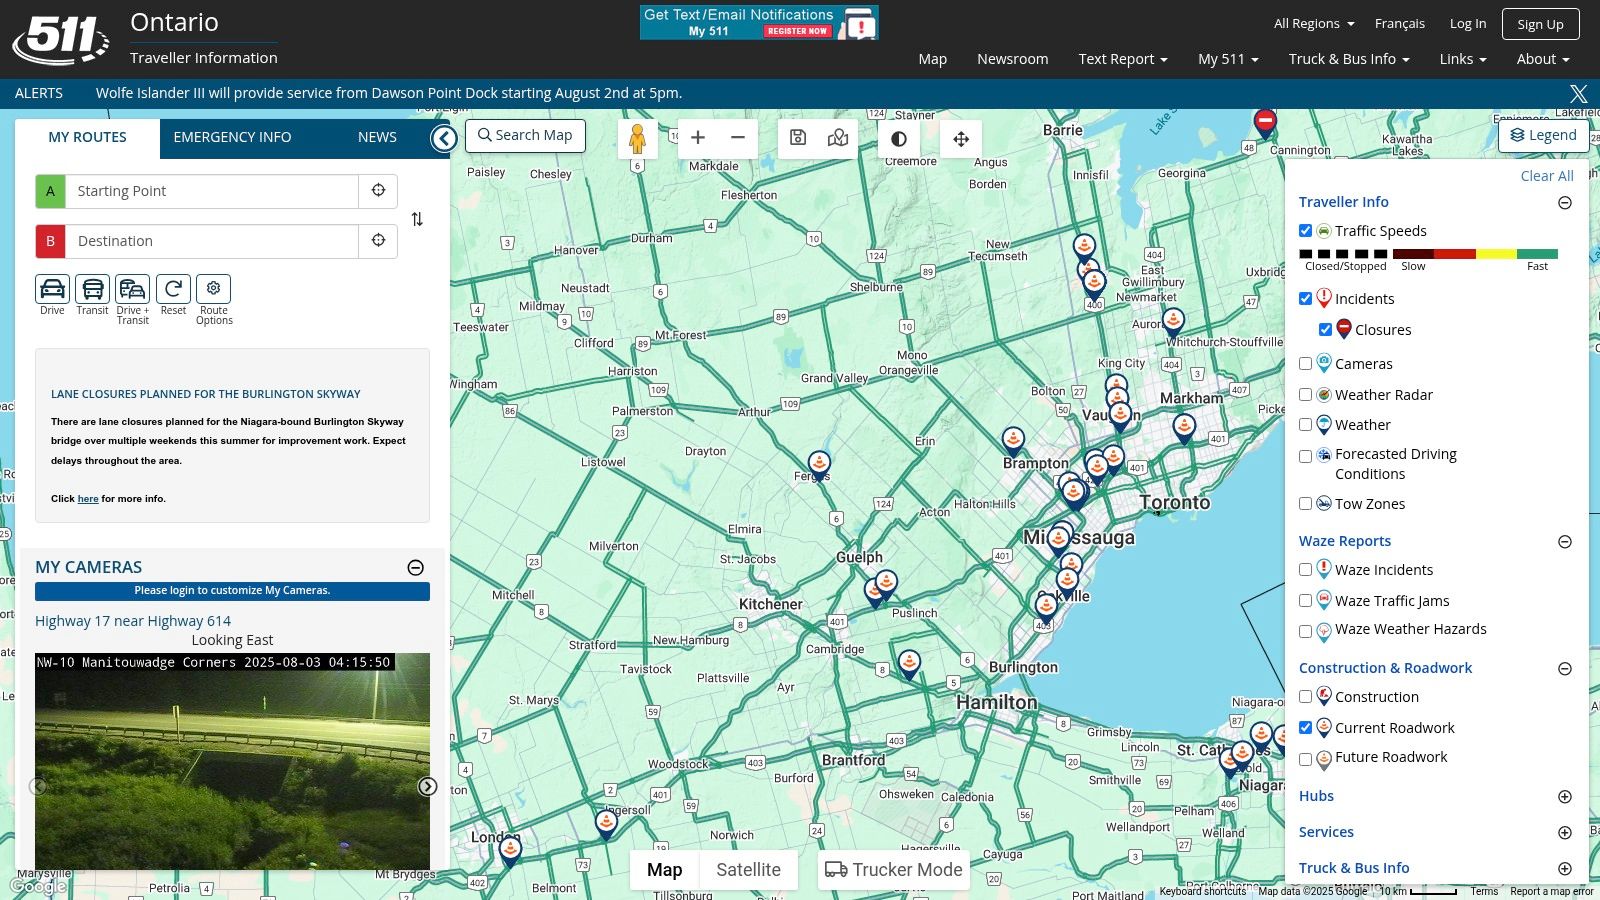Click the Starting Point input field

point(211,191)
